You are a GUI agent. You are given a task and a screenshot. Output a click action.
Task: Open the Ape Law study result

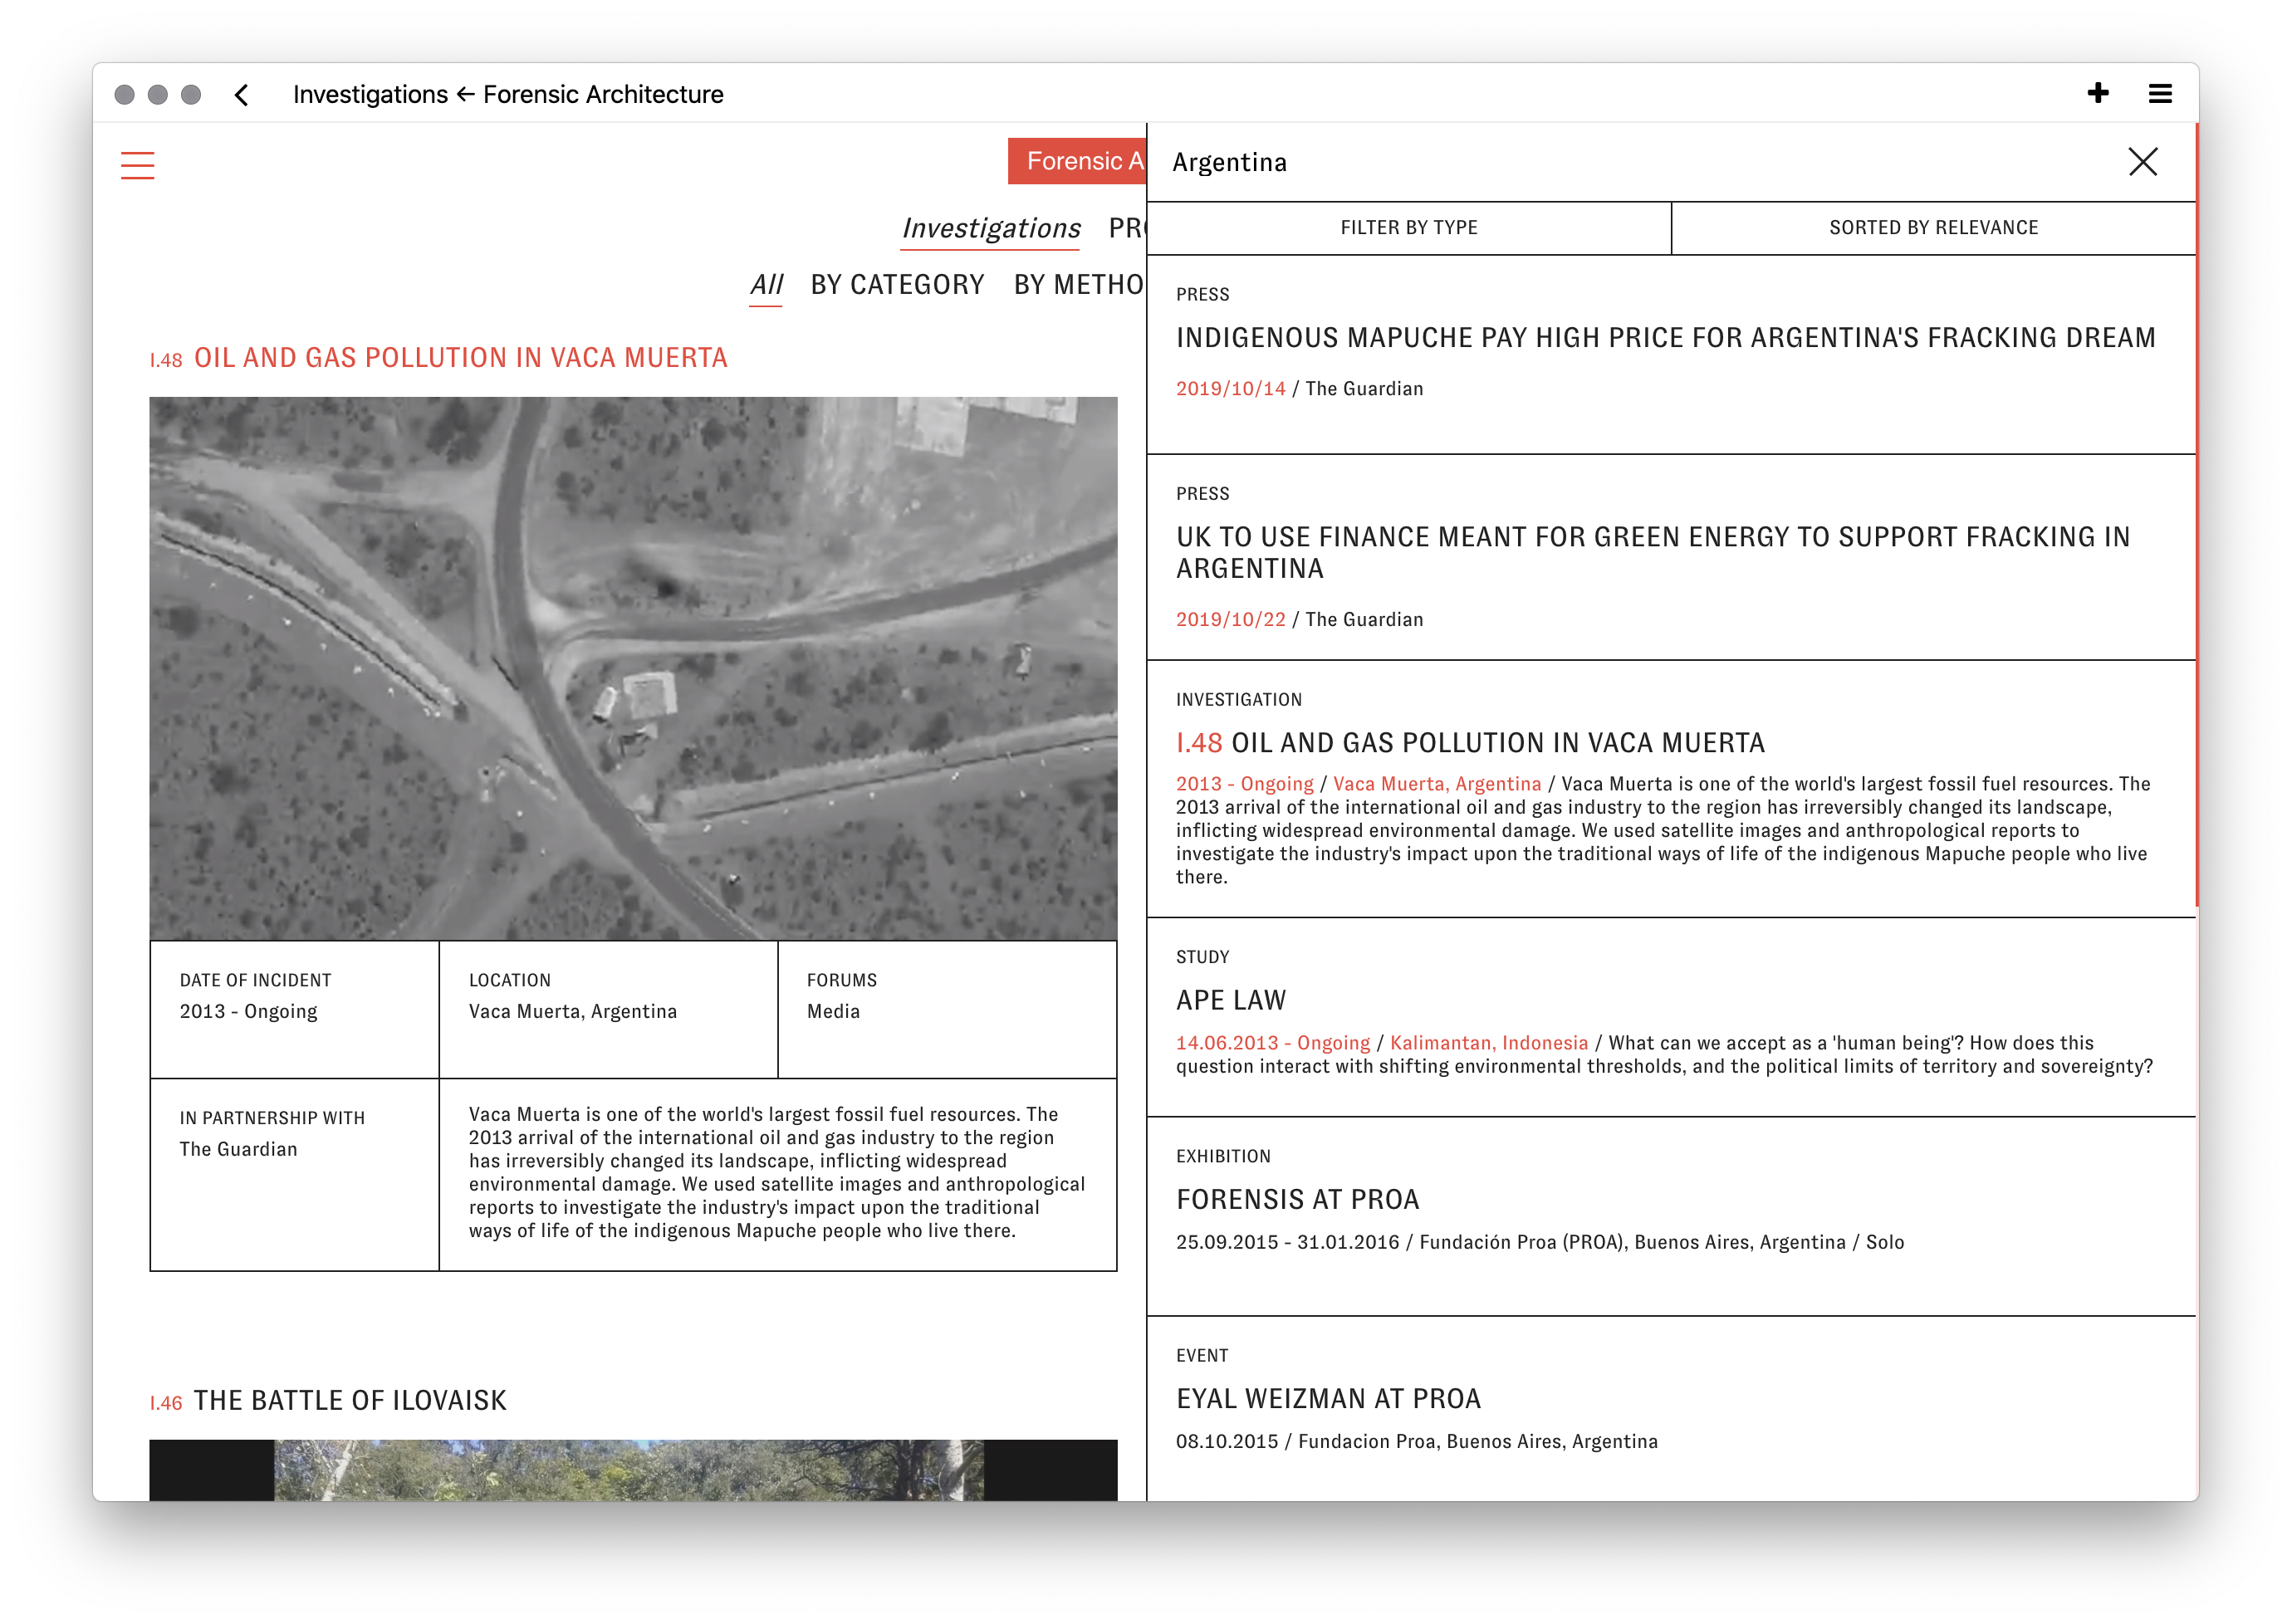(1231, 1000)
